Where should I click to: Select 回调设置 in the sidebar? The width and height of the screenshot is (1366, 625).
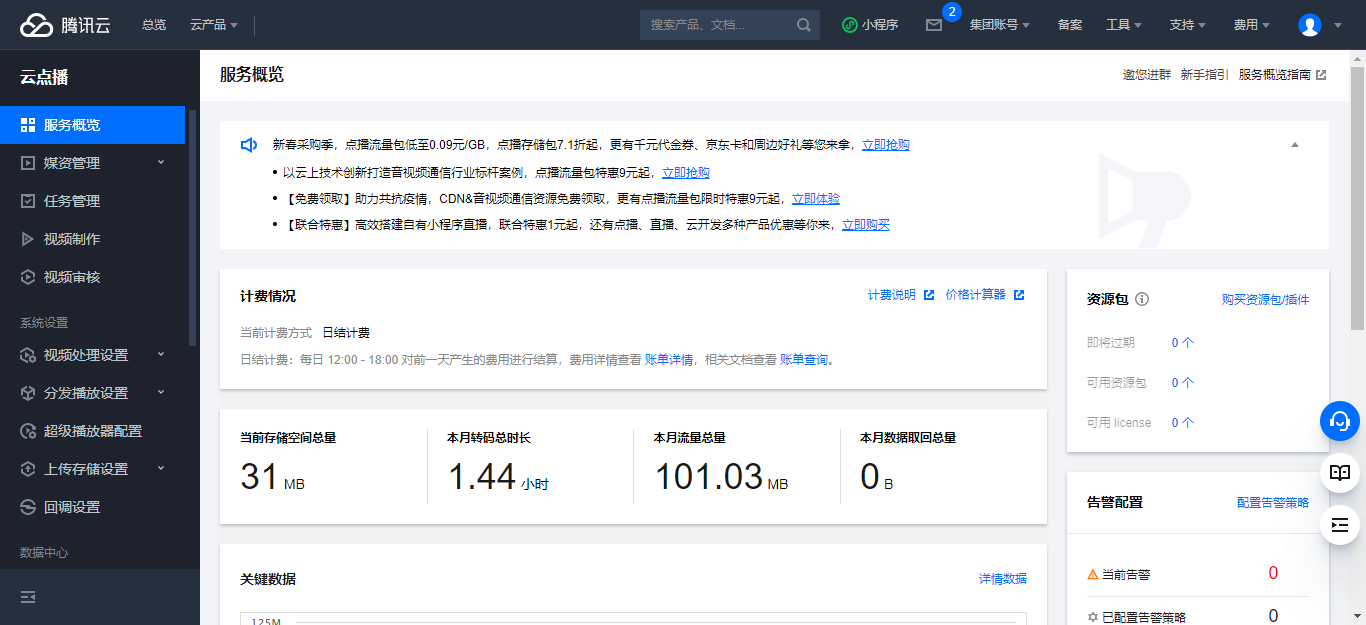click(92, 507)
